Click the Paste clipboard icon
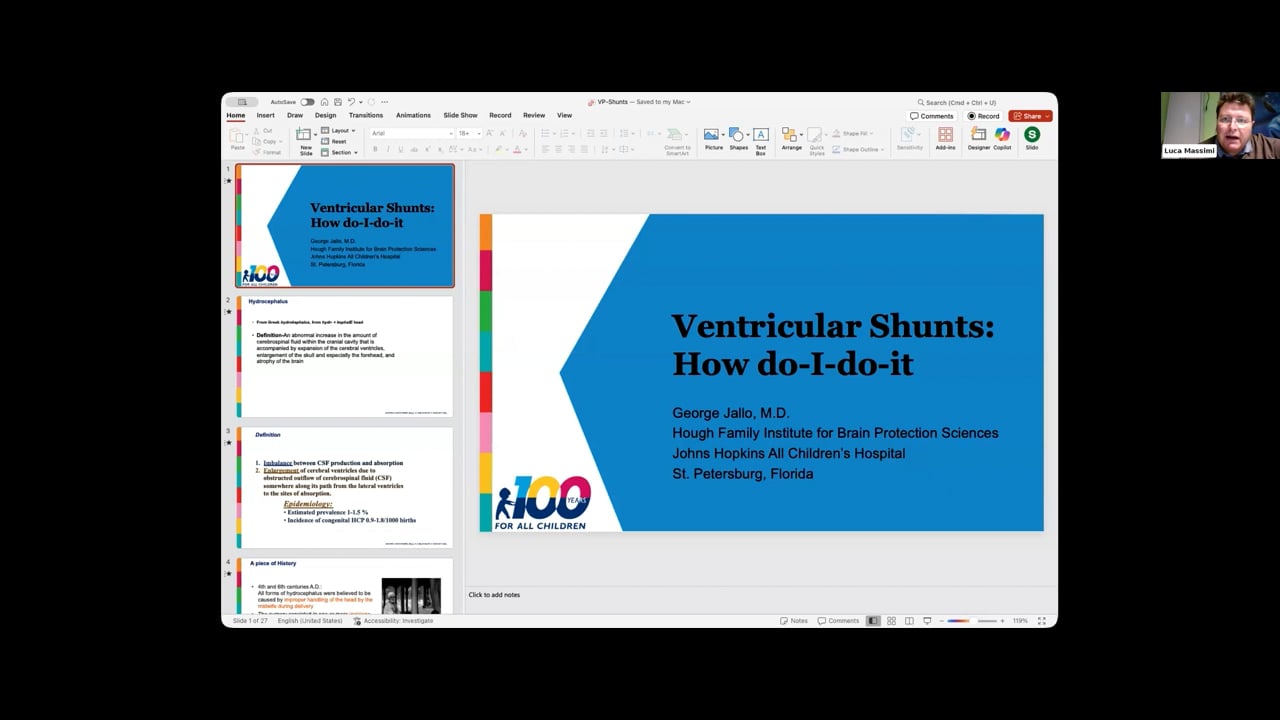This screenshot has width=1280, height=720. [236, 135]
